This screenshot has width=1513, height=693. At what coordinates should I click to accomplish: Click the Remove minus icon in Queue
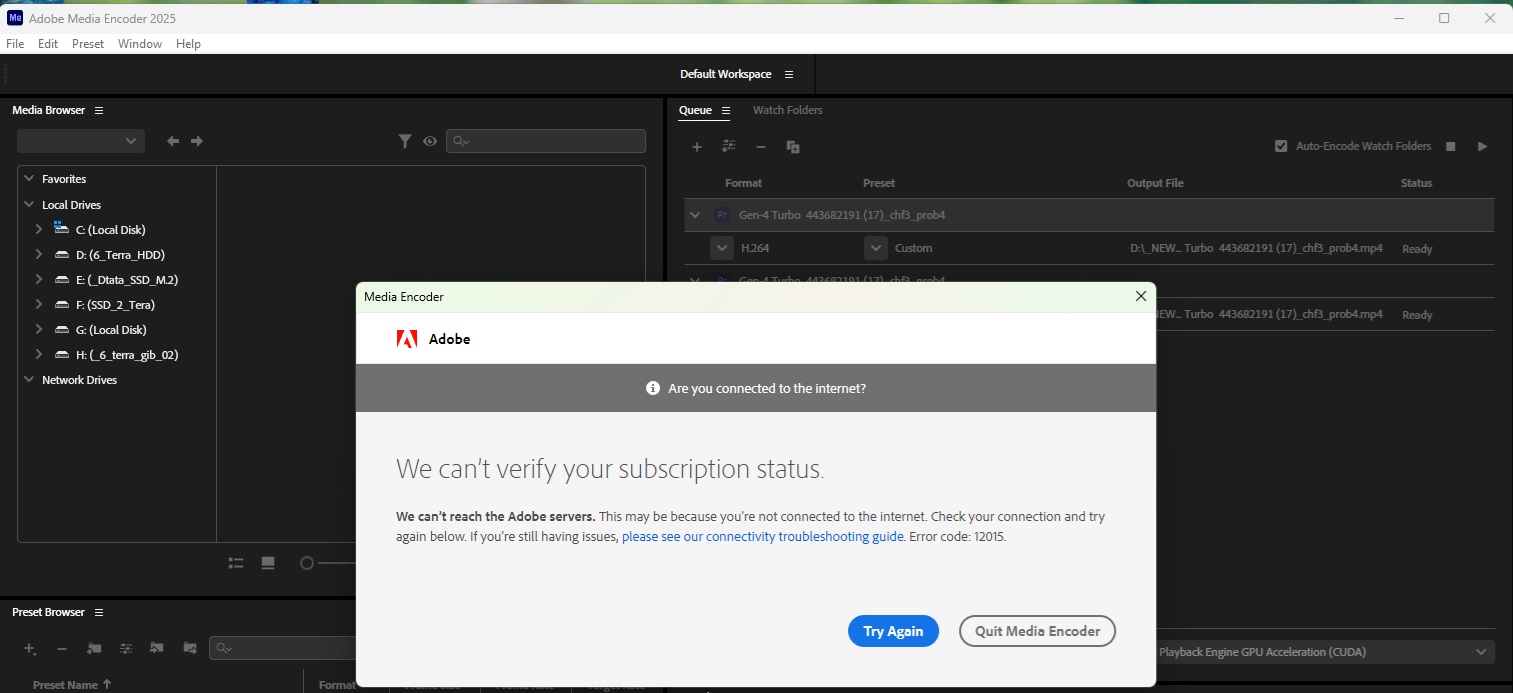click(761, 147)
